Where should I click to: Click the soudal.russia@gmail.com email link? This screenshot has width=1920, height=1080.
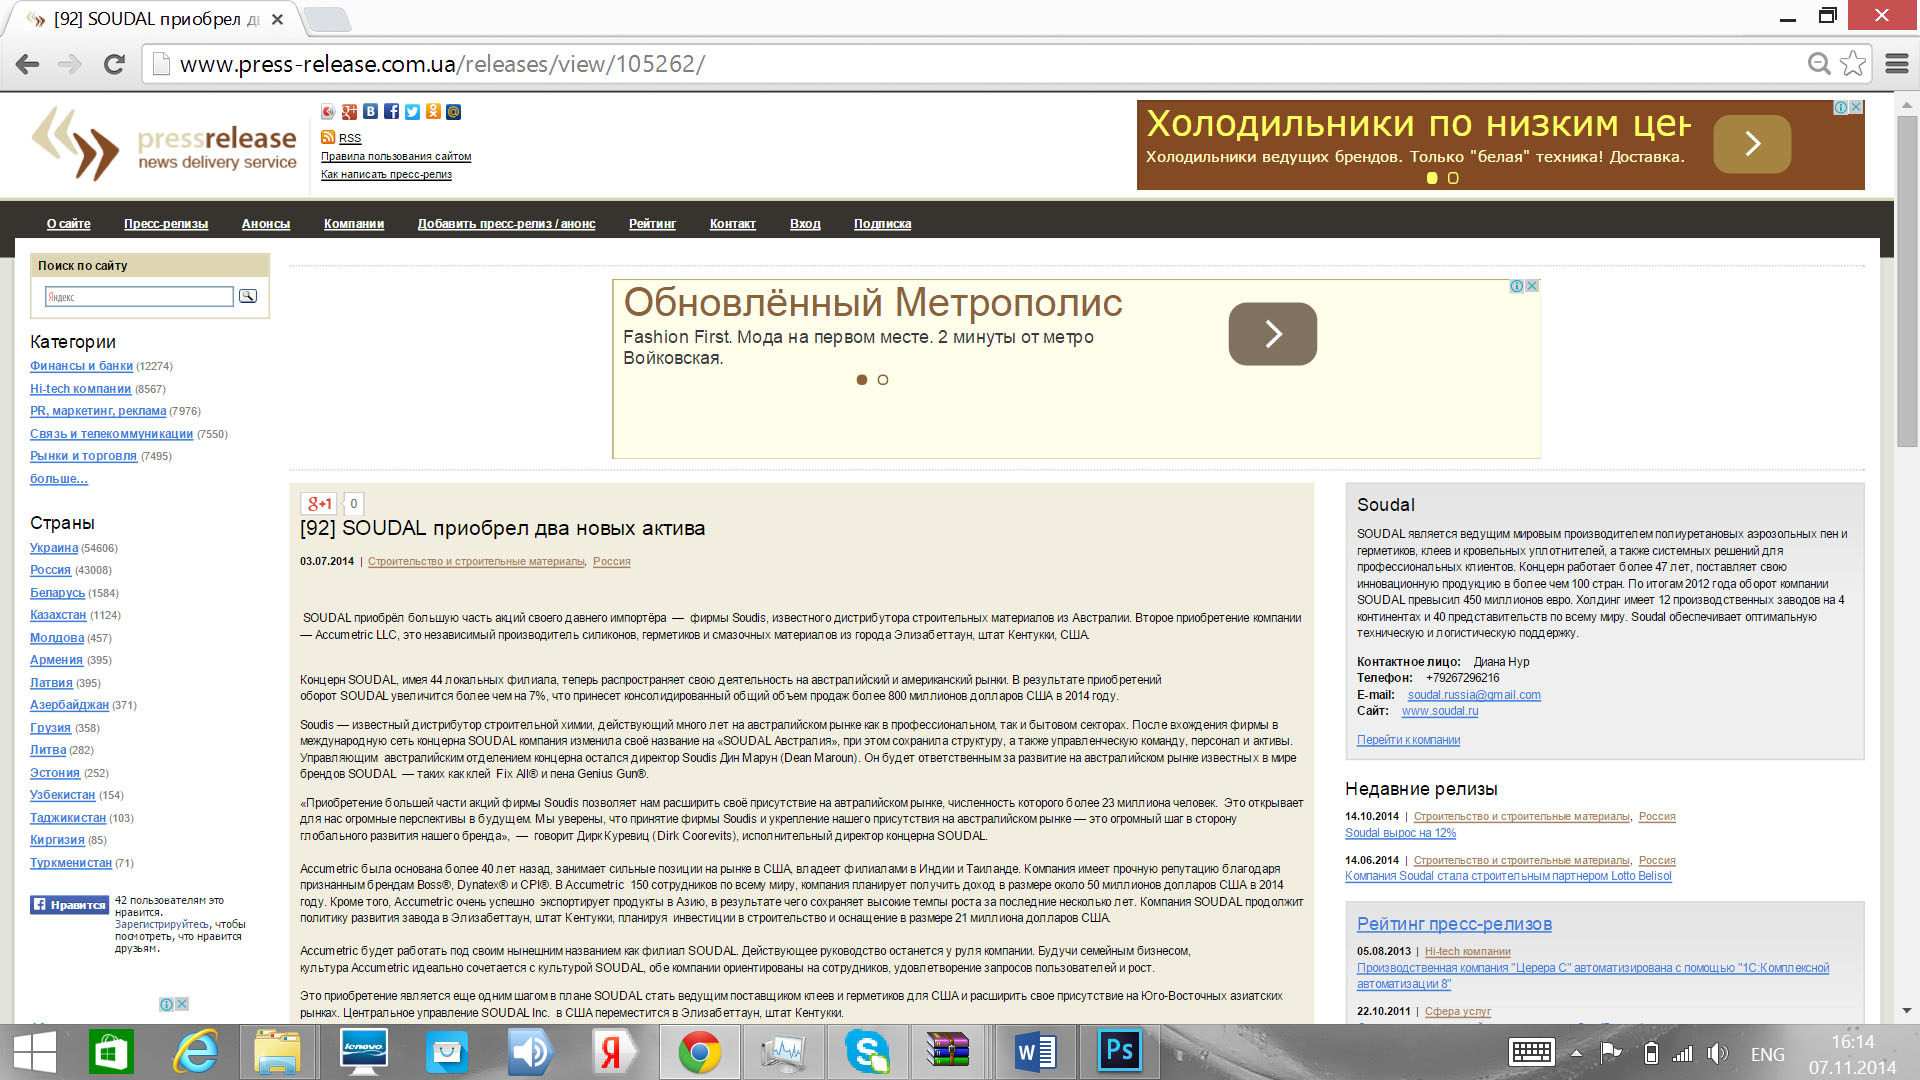click(x=1474, y=695)
